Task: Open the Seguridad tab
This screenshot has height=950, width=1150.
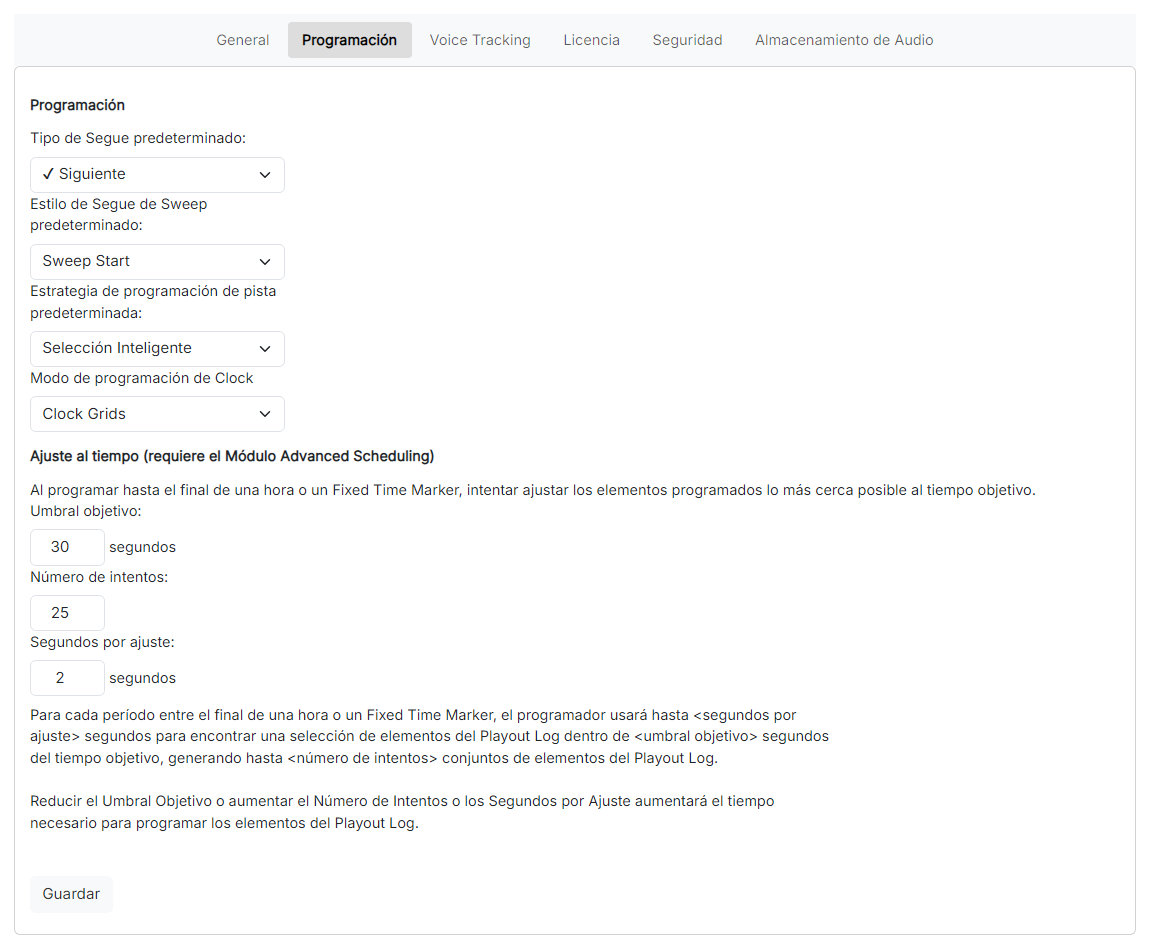Action: click(688, 40)
